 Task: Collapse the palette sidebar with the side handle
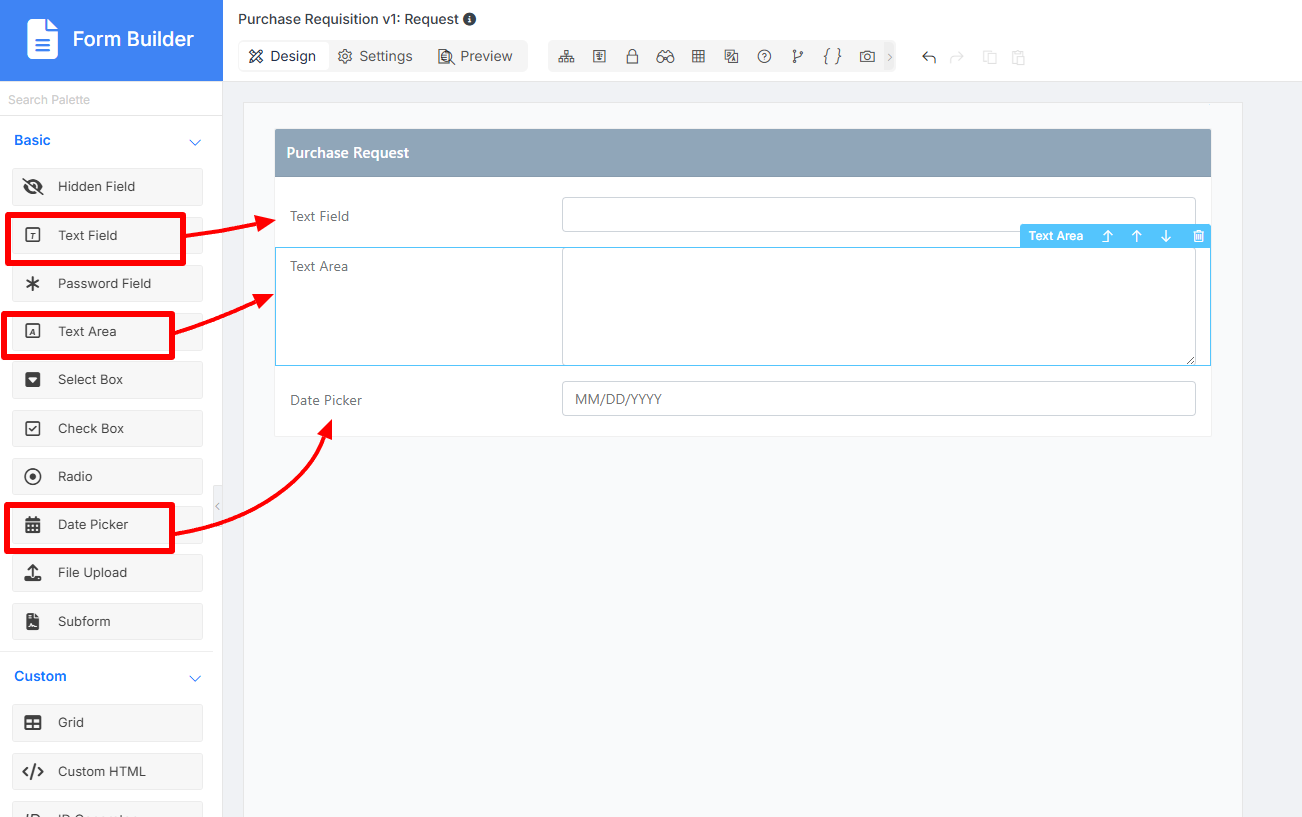point(217,506)
